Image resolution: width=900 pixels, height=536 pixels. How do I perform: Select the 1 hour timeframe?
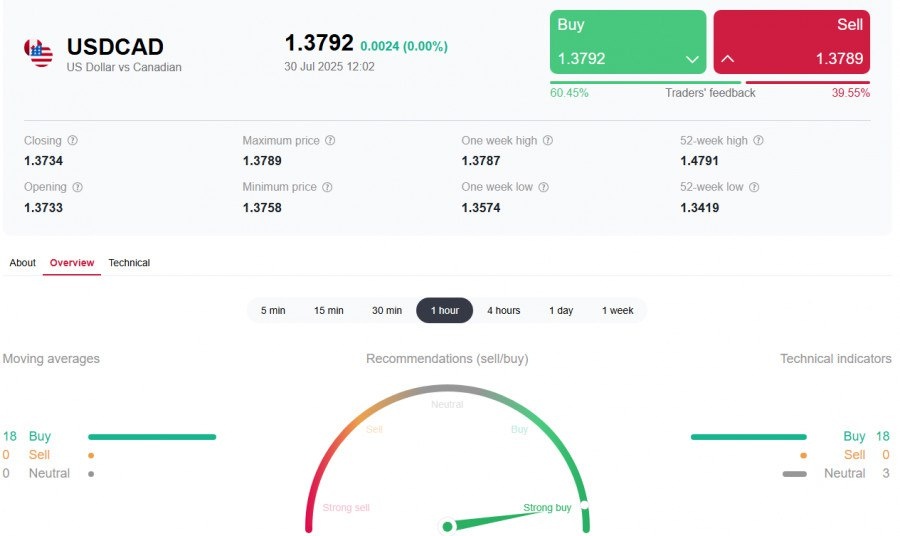click(x=445, y=310)
